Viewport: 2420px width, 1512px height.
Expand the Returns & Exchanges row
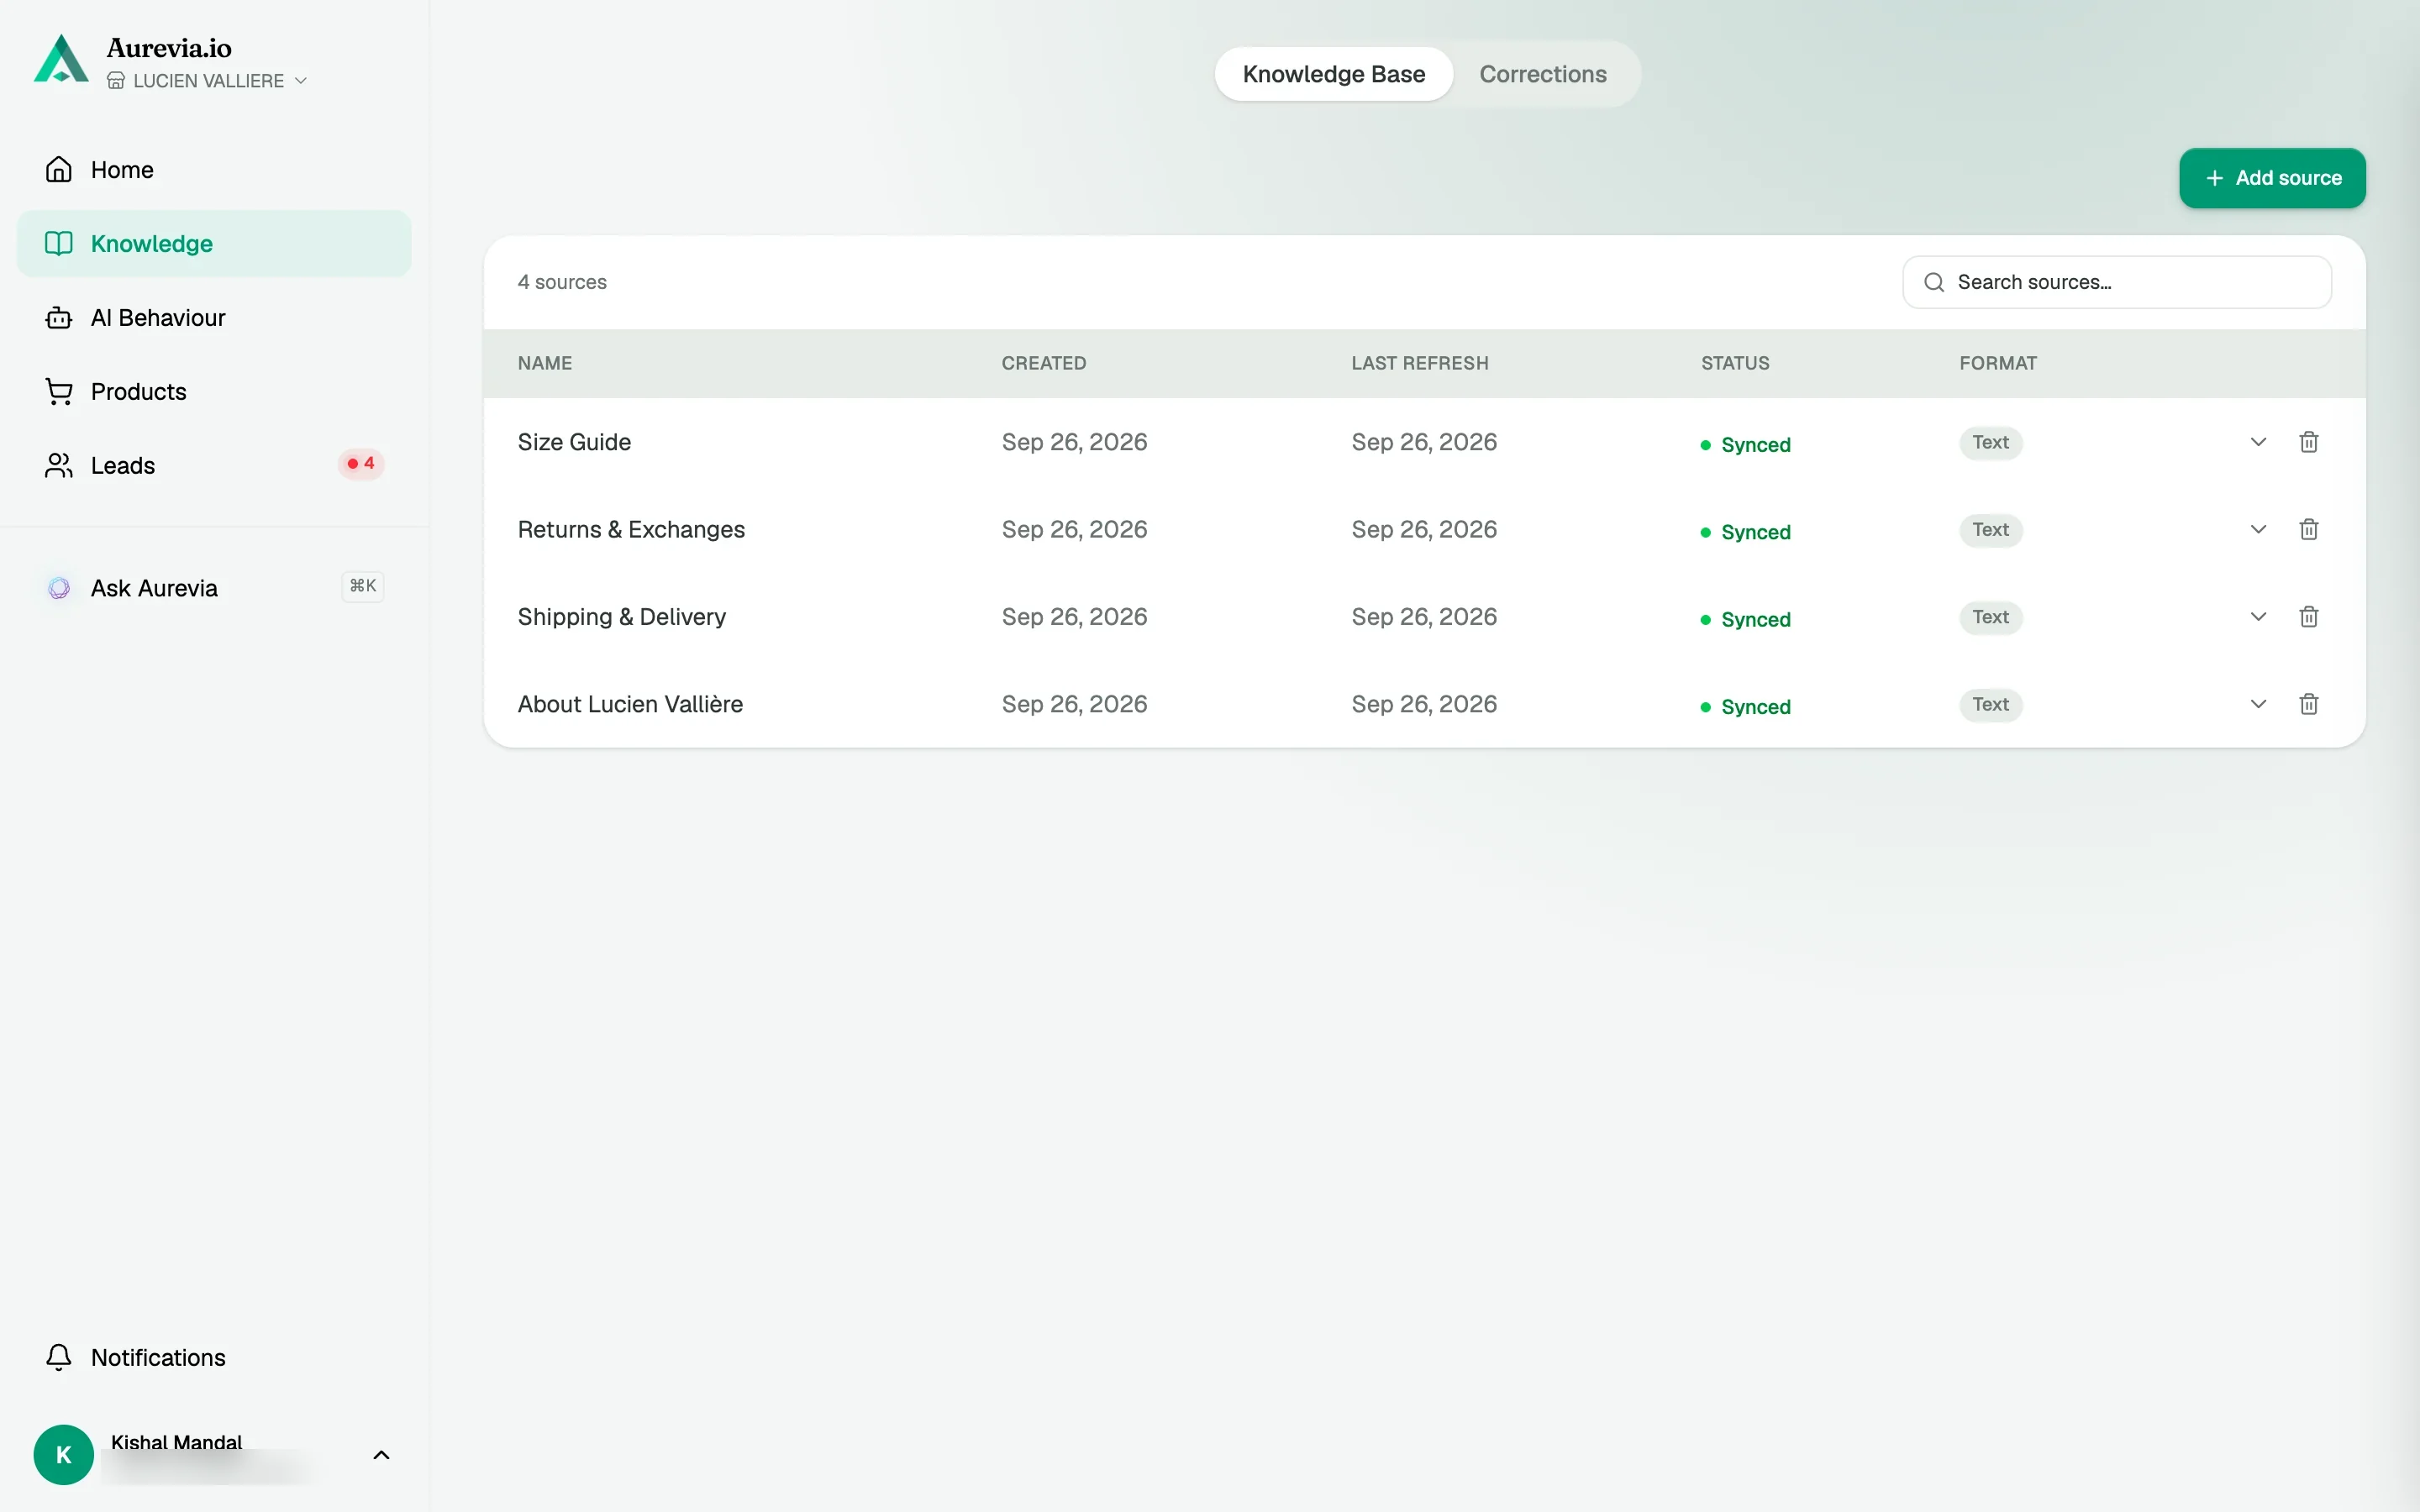(2258, 529)
